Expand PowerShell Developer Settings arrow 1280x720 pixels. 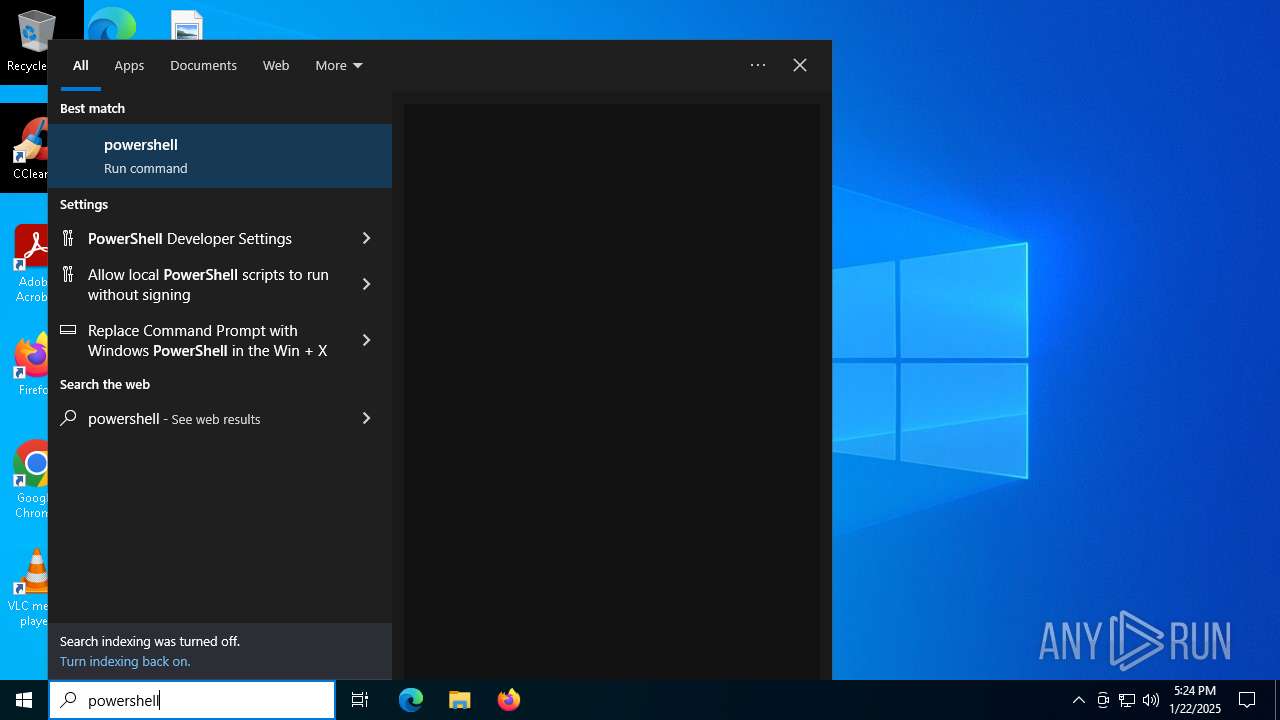click(366, 238)
